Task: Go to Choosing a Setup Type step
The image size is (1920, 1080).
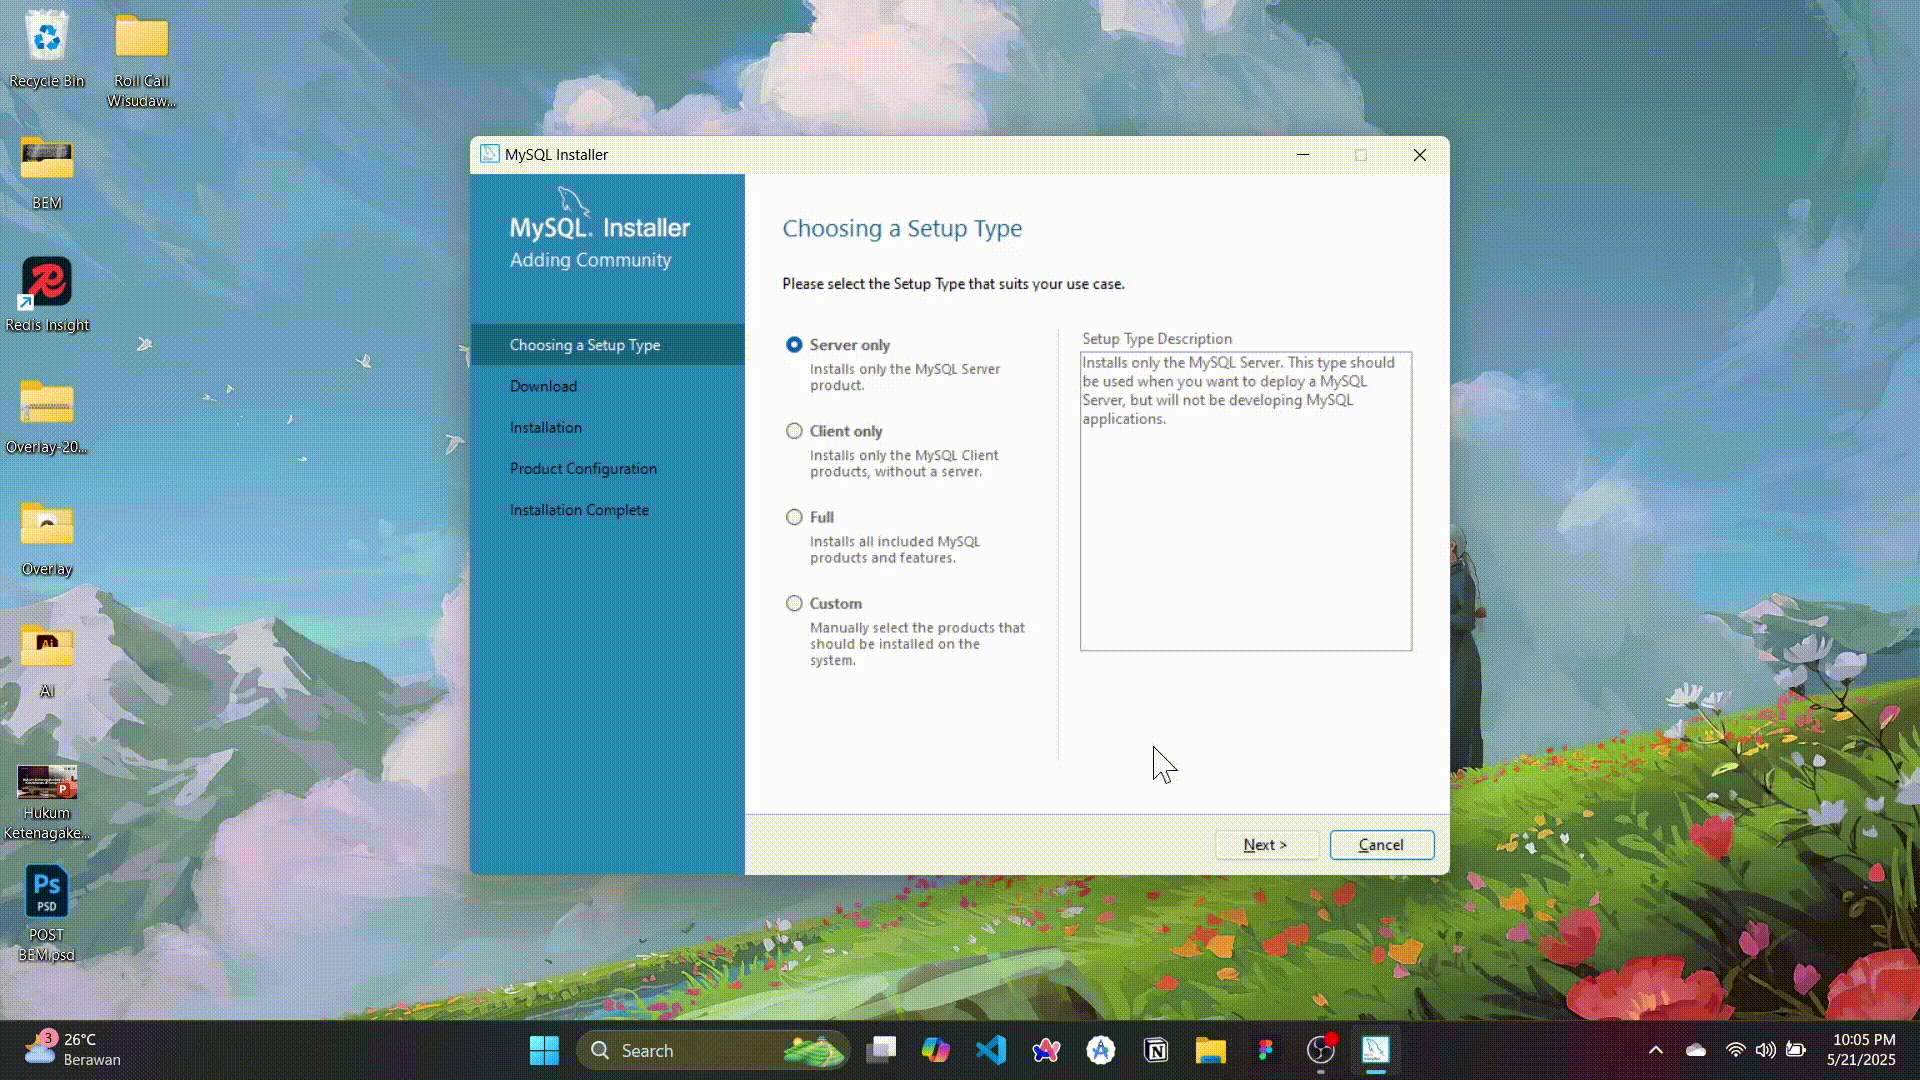Action: (607, 345)
